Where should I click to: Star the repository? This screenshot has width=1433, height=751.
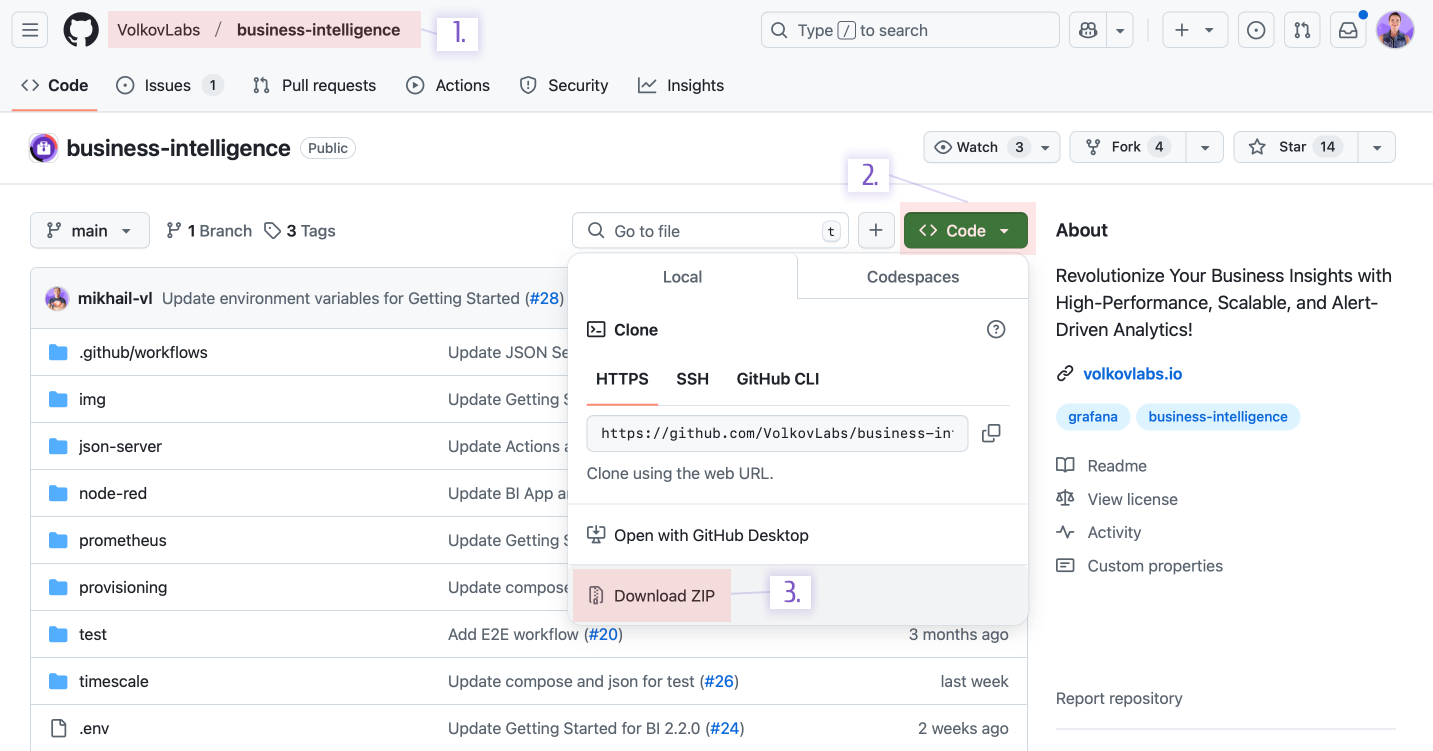point(1296,147)
